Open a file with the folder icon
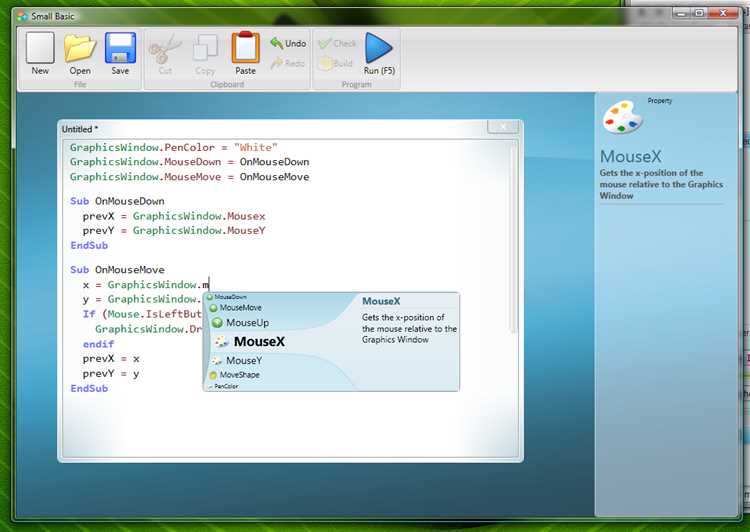 pos(80,48)
